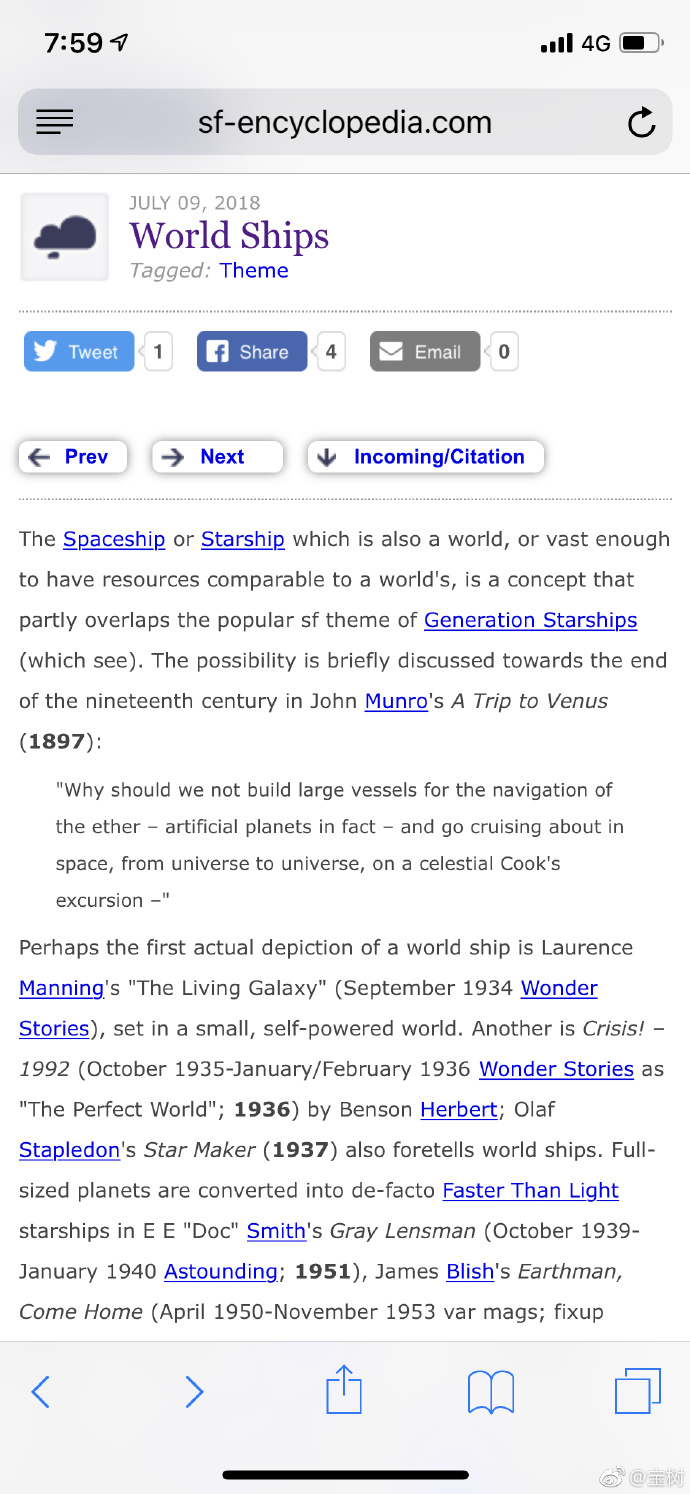
Task: Follow the Generation Starships link
Action: click(x=530, y=620)
